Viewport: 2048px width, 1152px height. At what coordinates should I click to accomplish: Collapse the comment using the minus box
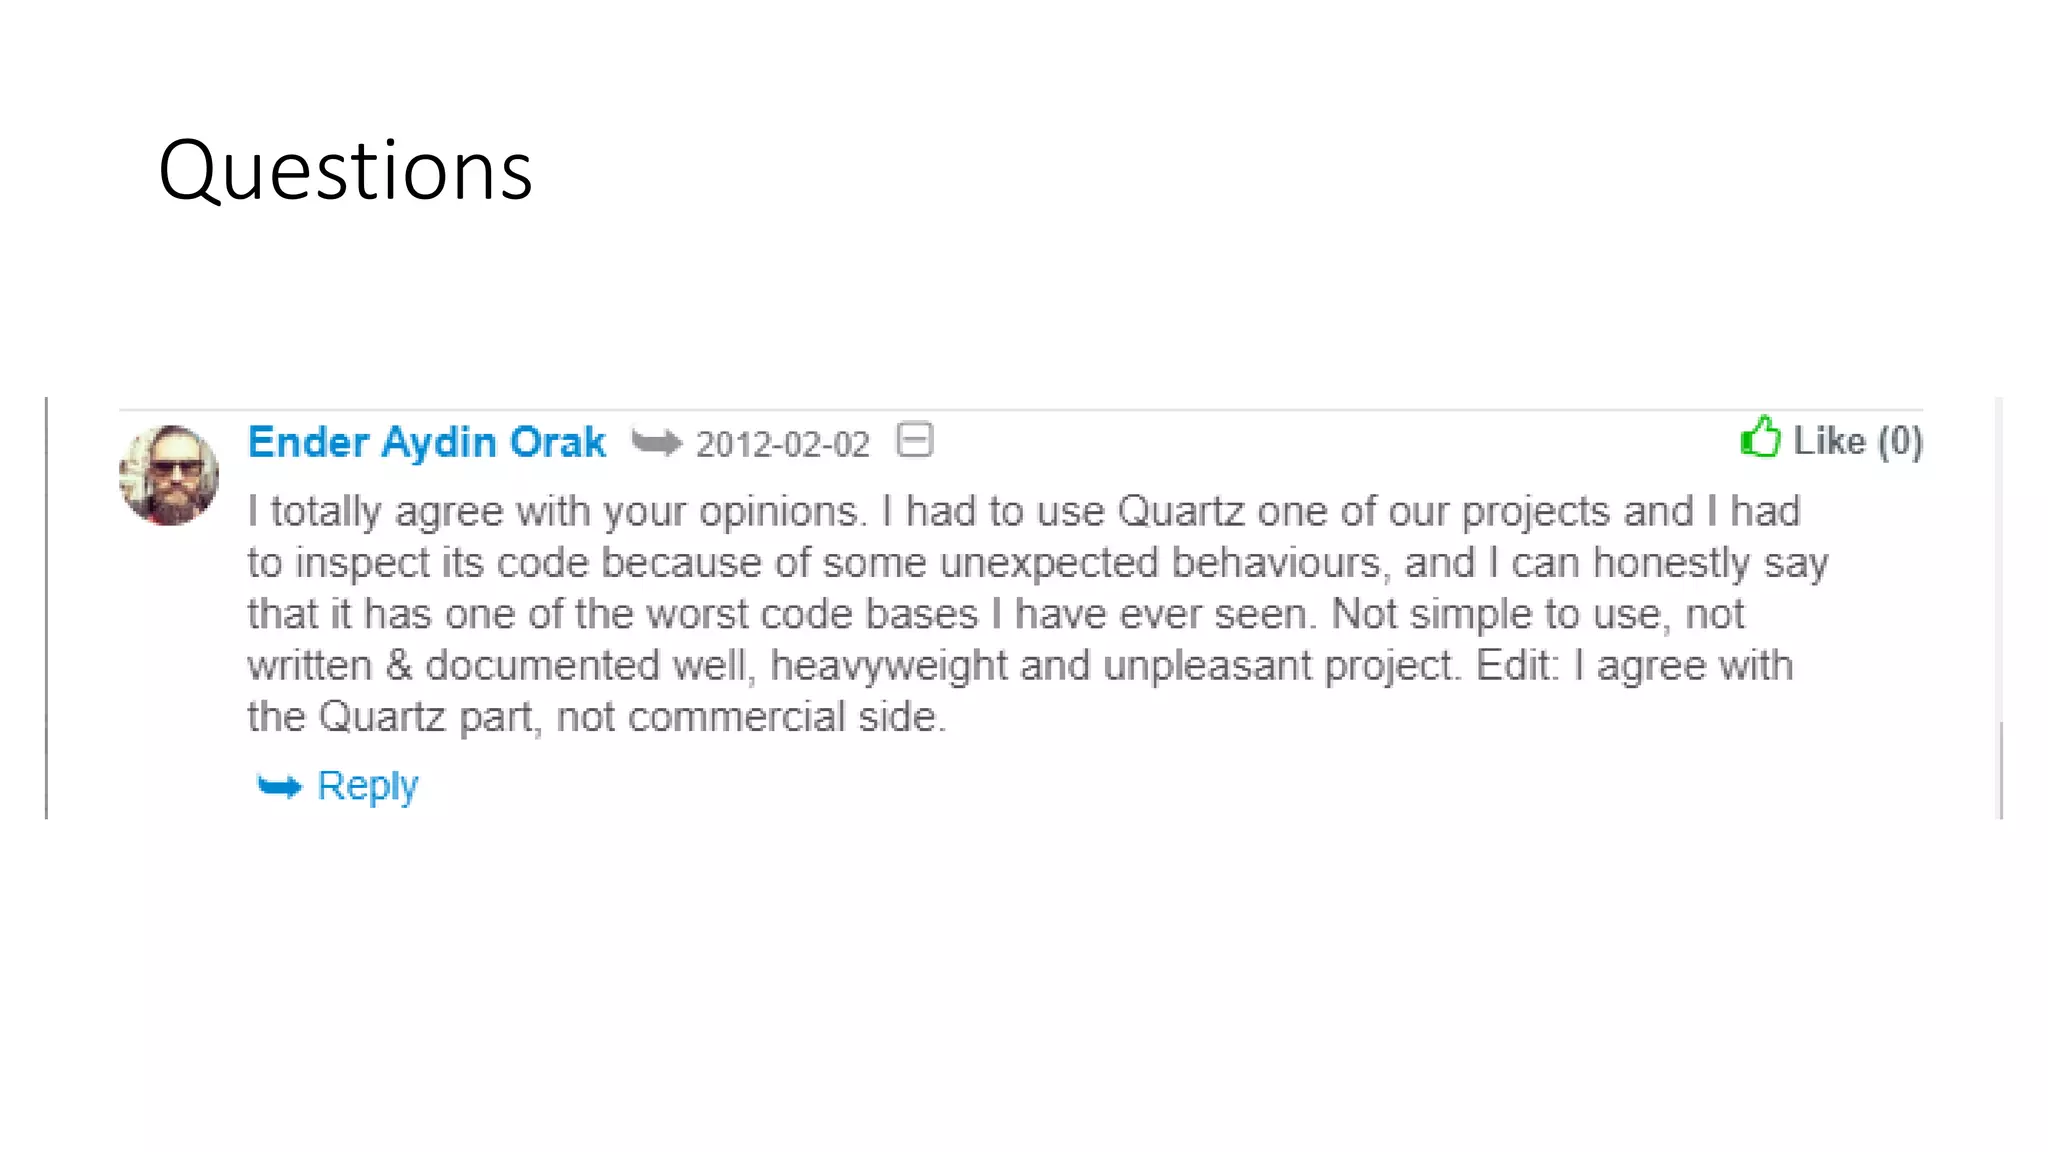tap(915, 440)
